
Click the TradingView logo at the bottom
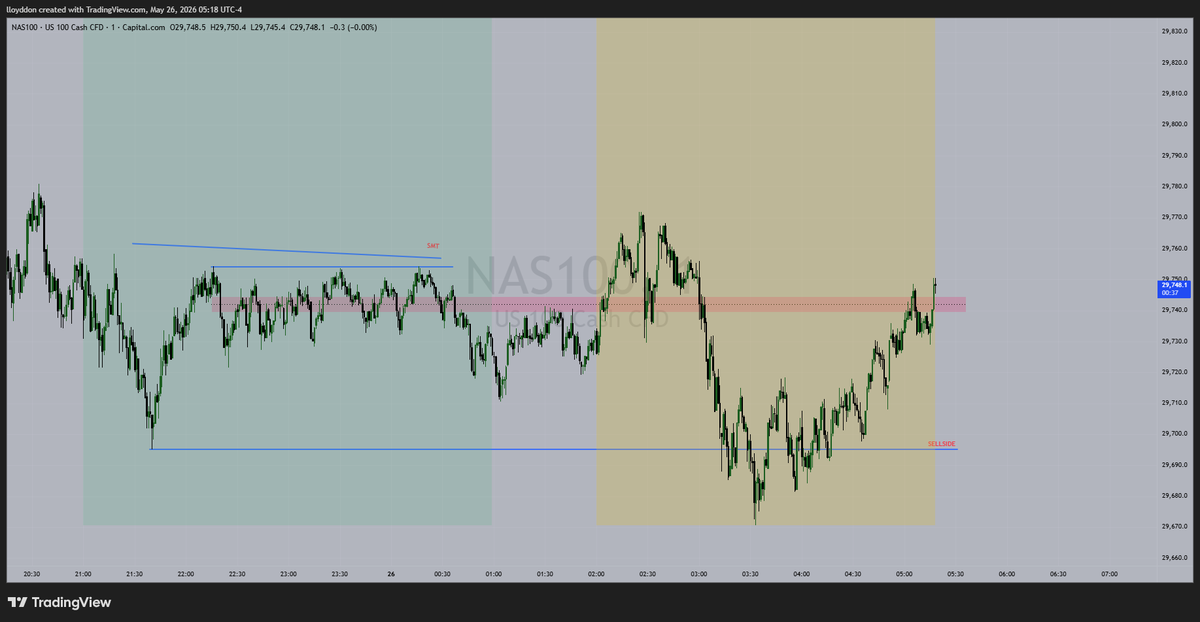(59, 602)
